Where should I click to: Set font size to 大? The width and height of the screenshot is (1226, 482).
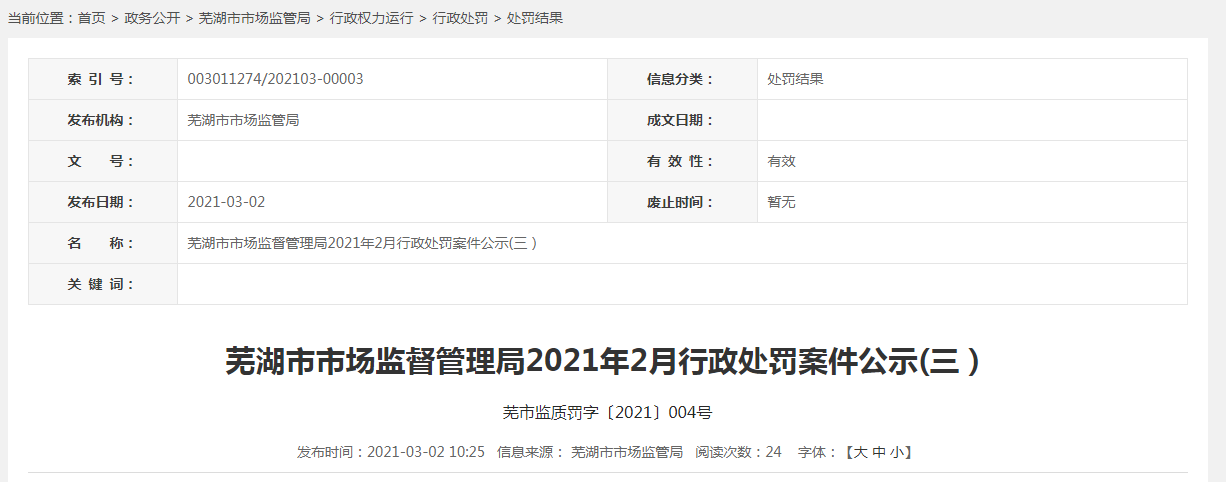tap(860, 452)
